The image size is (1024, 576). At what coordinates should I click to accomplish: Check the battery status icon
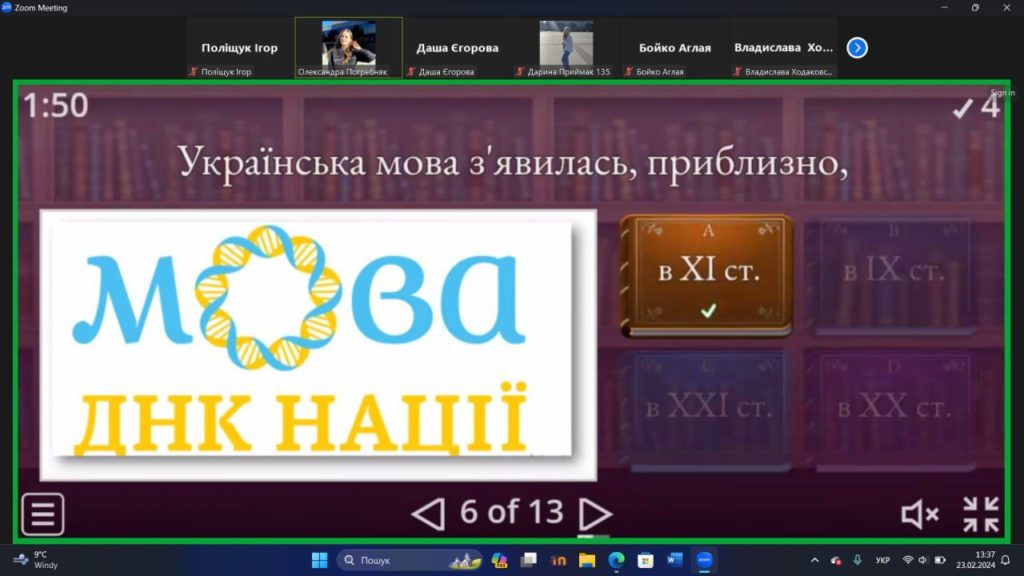940,560
